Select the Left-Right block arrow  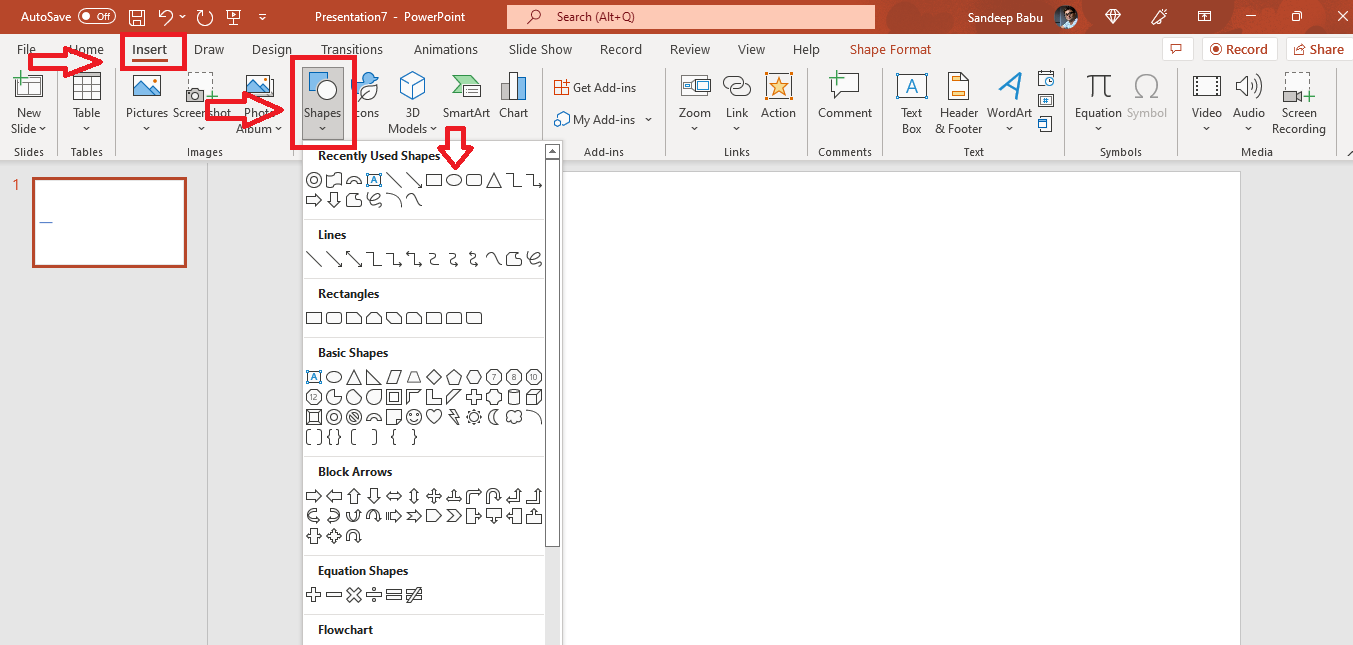click(394, 496)
